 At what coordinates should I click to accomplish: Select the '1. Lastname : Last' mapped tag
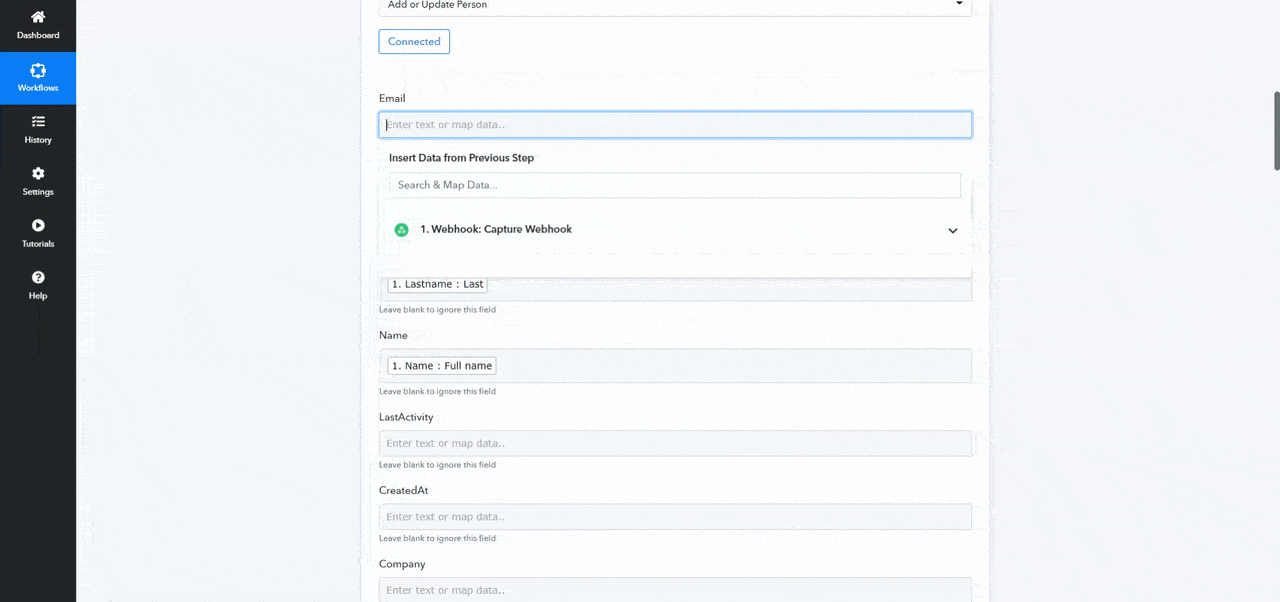438,284
